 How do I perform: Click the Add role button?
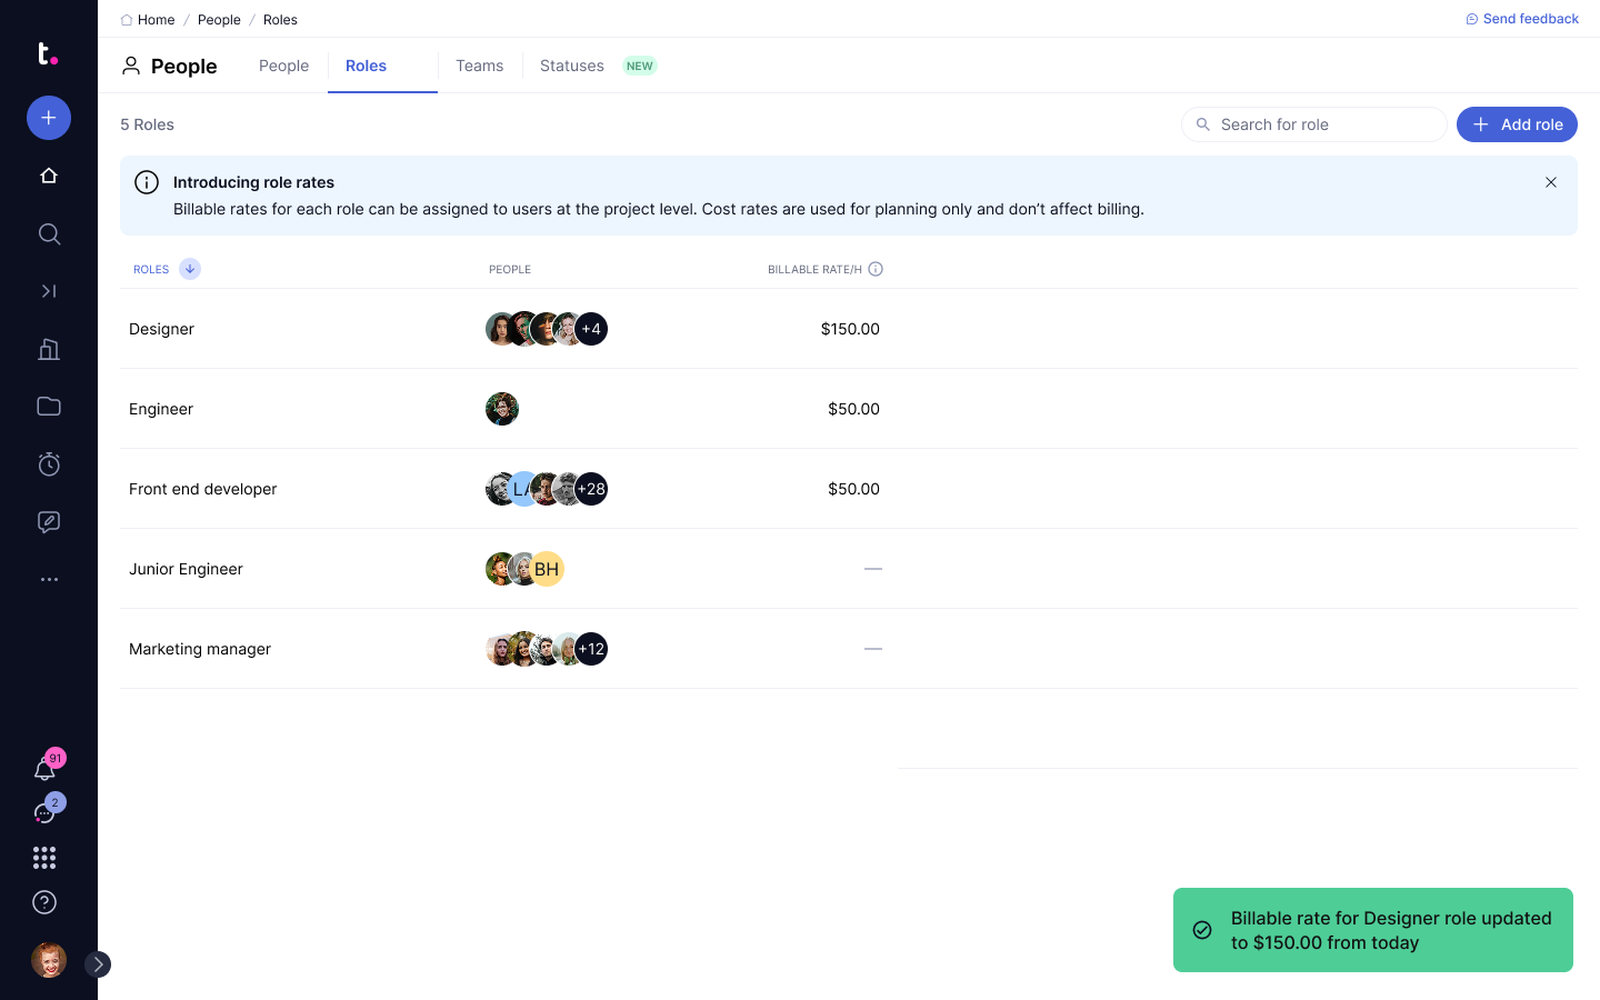coord(1516,125)
